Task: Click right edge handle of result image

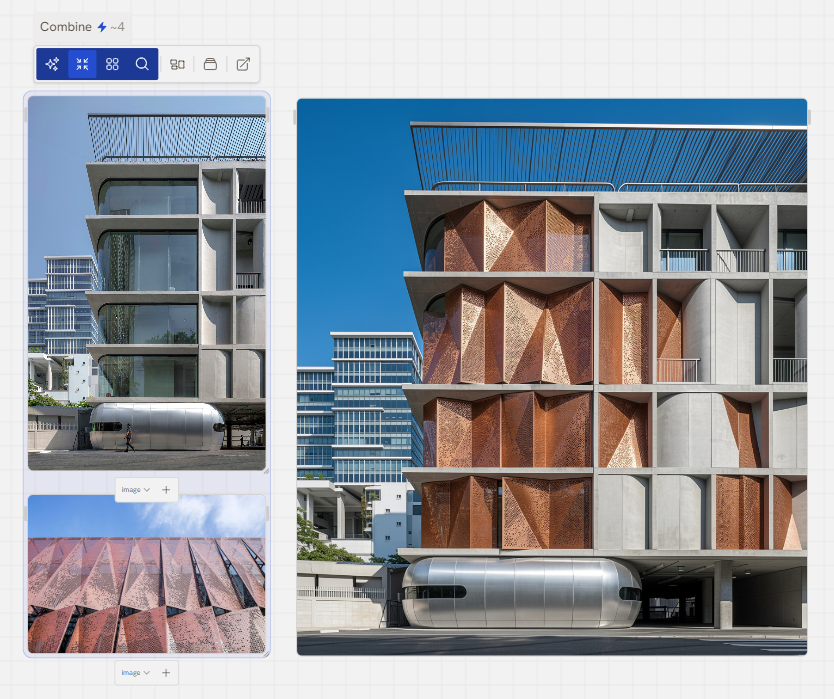Action: point(809,117)
